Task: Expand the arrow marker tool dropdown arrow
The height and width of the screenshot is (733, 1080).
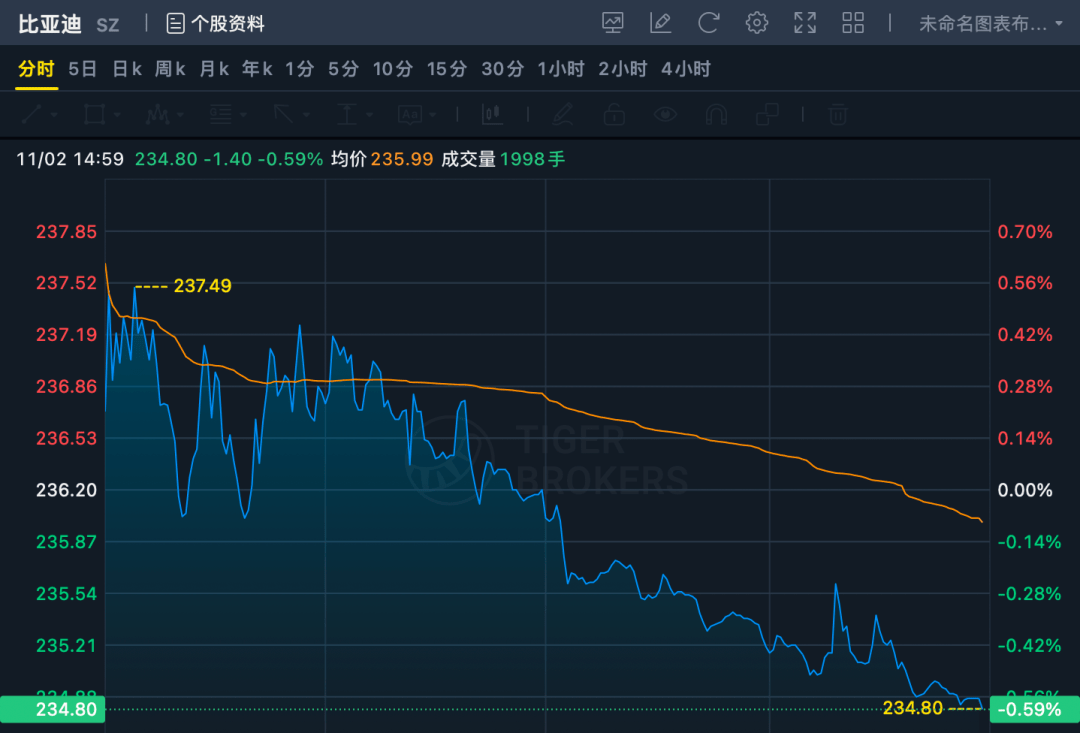Action: [x=307, y=115]
